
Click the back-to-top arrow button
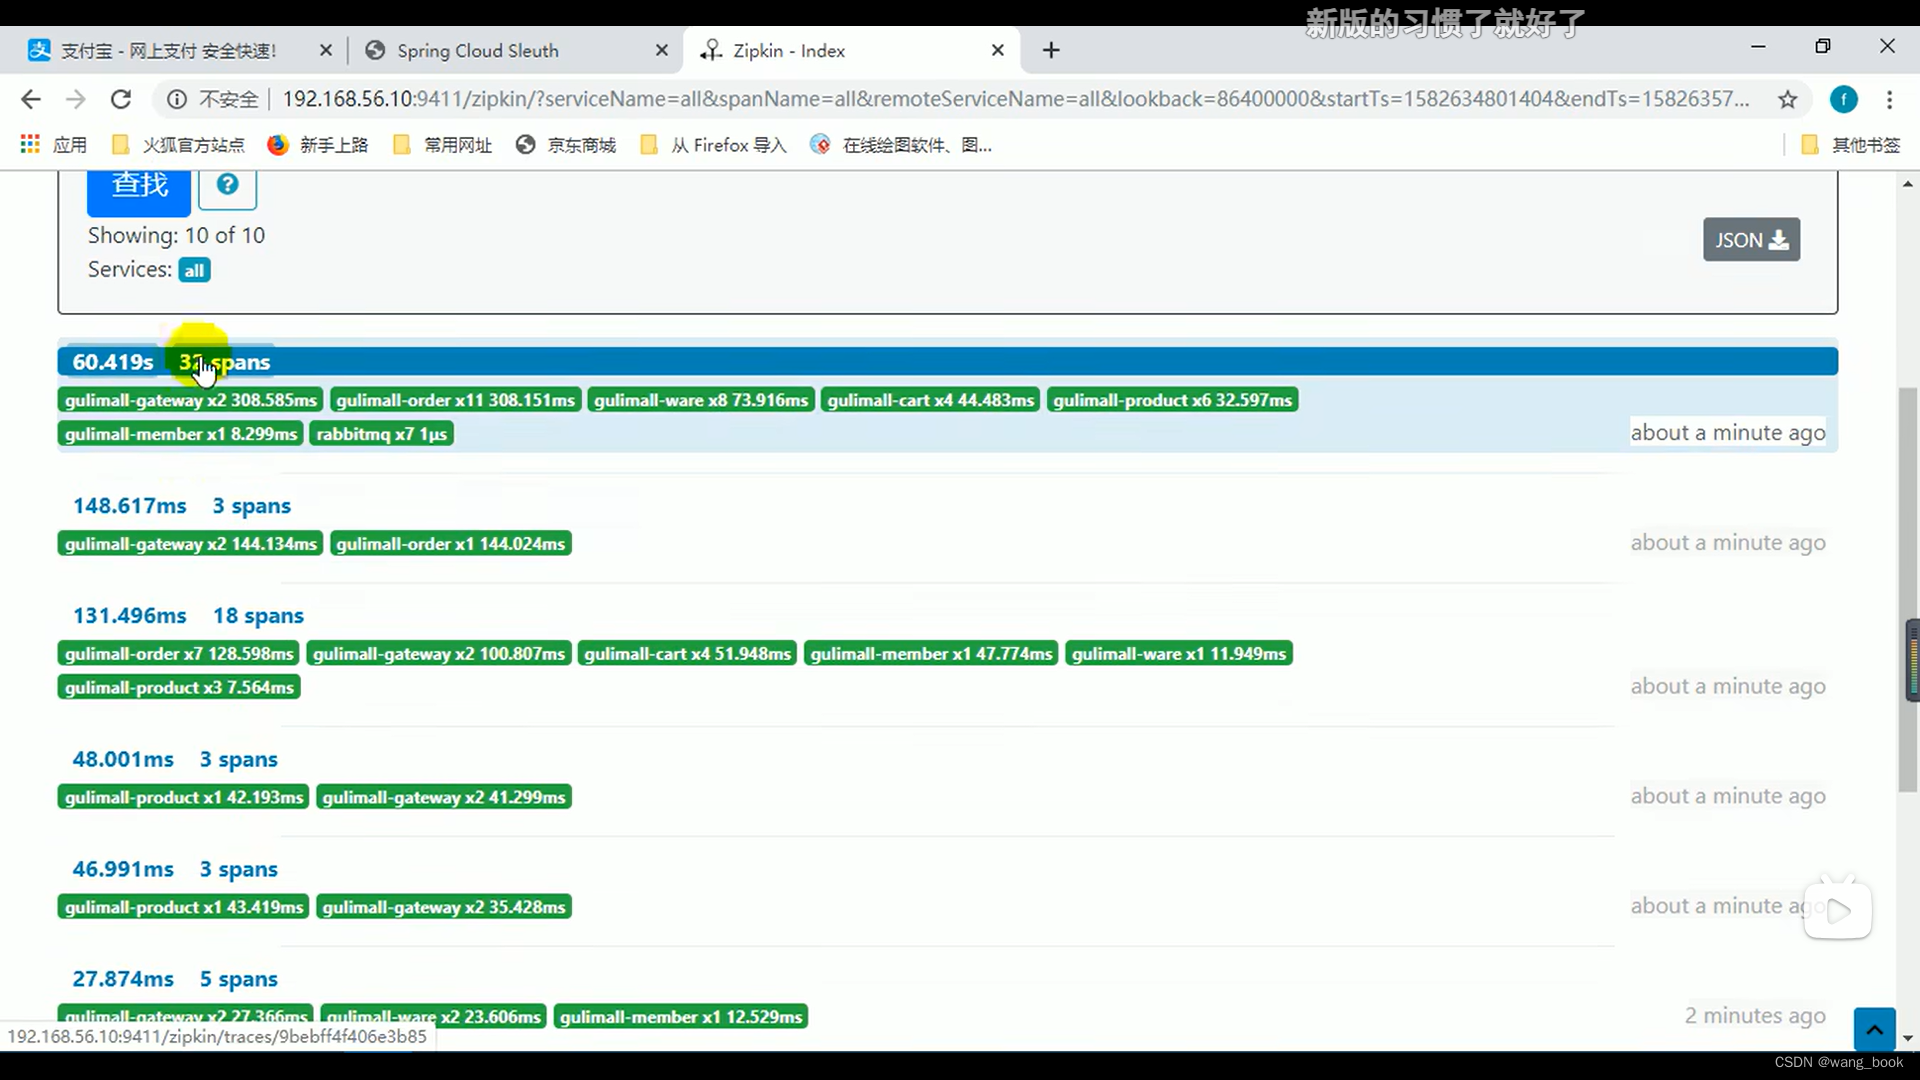[1874, 1029]
